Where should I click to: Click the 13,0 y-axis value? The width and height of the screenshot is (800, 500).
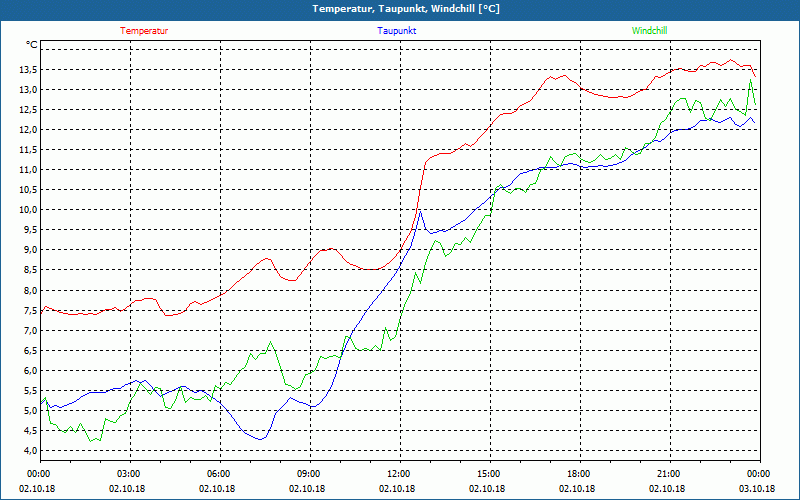coord(29,90)
